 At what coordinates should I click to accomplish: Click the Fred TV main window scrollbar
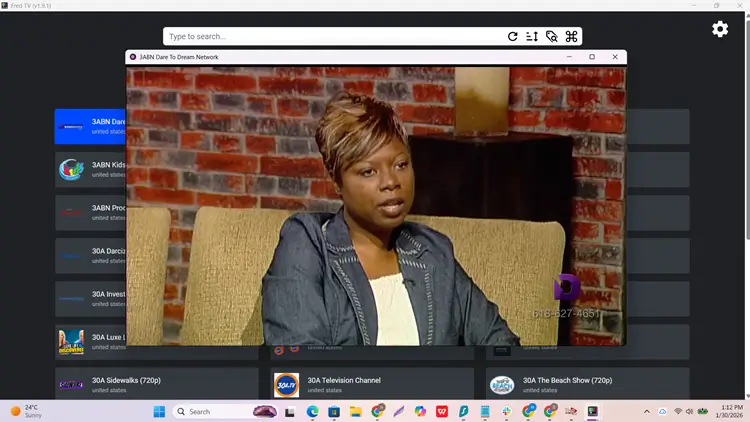747,129
